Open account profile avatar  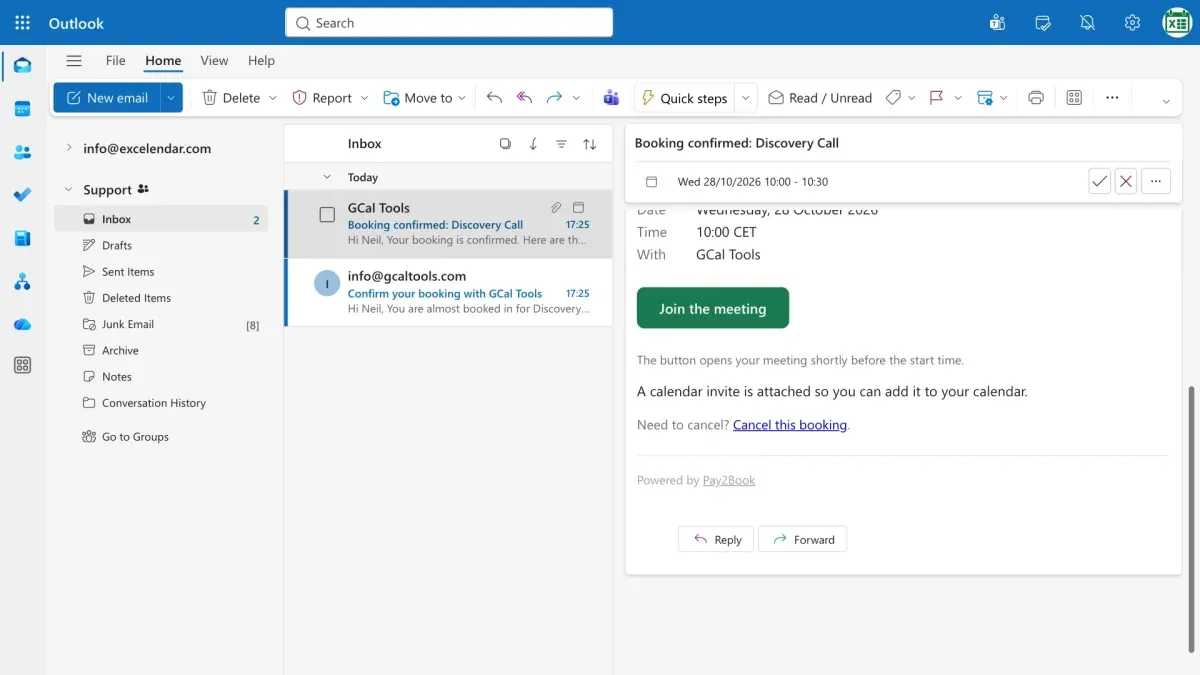coord(1177,23)
